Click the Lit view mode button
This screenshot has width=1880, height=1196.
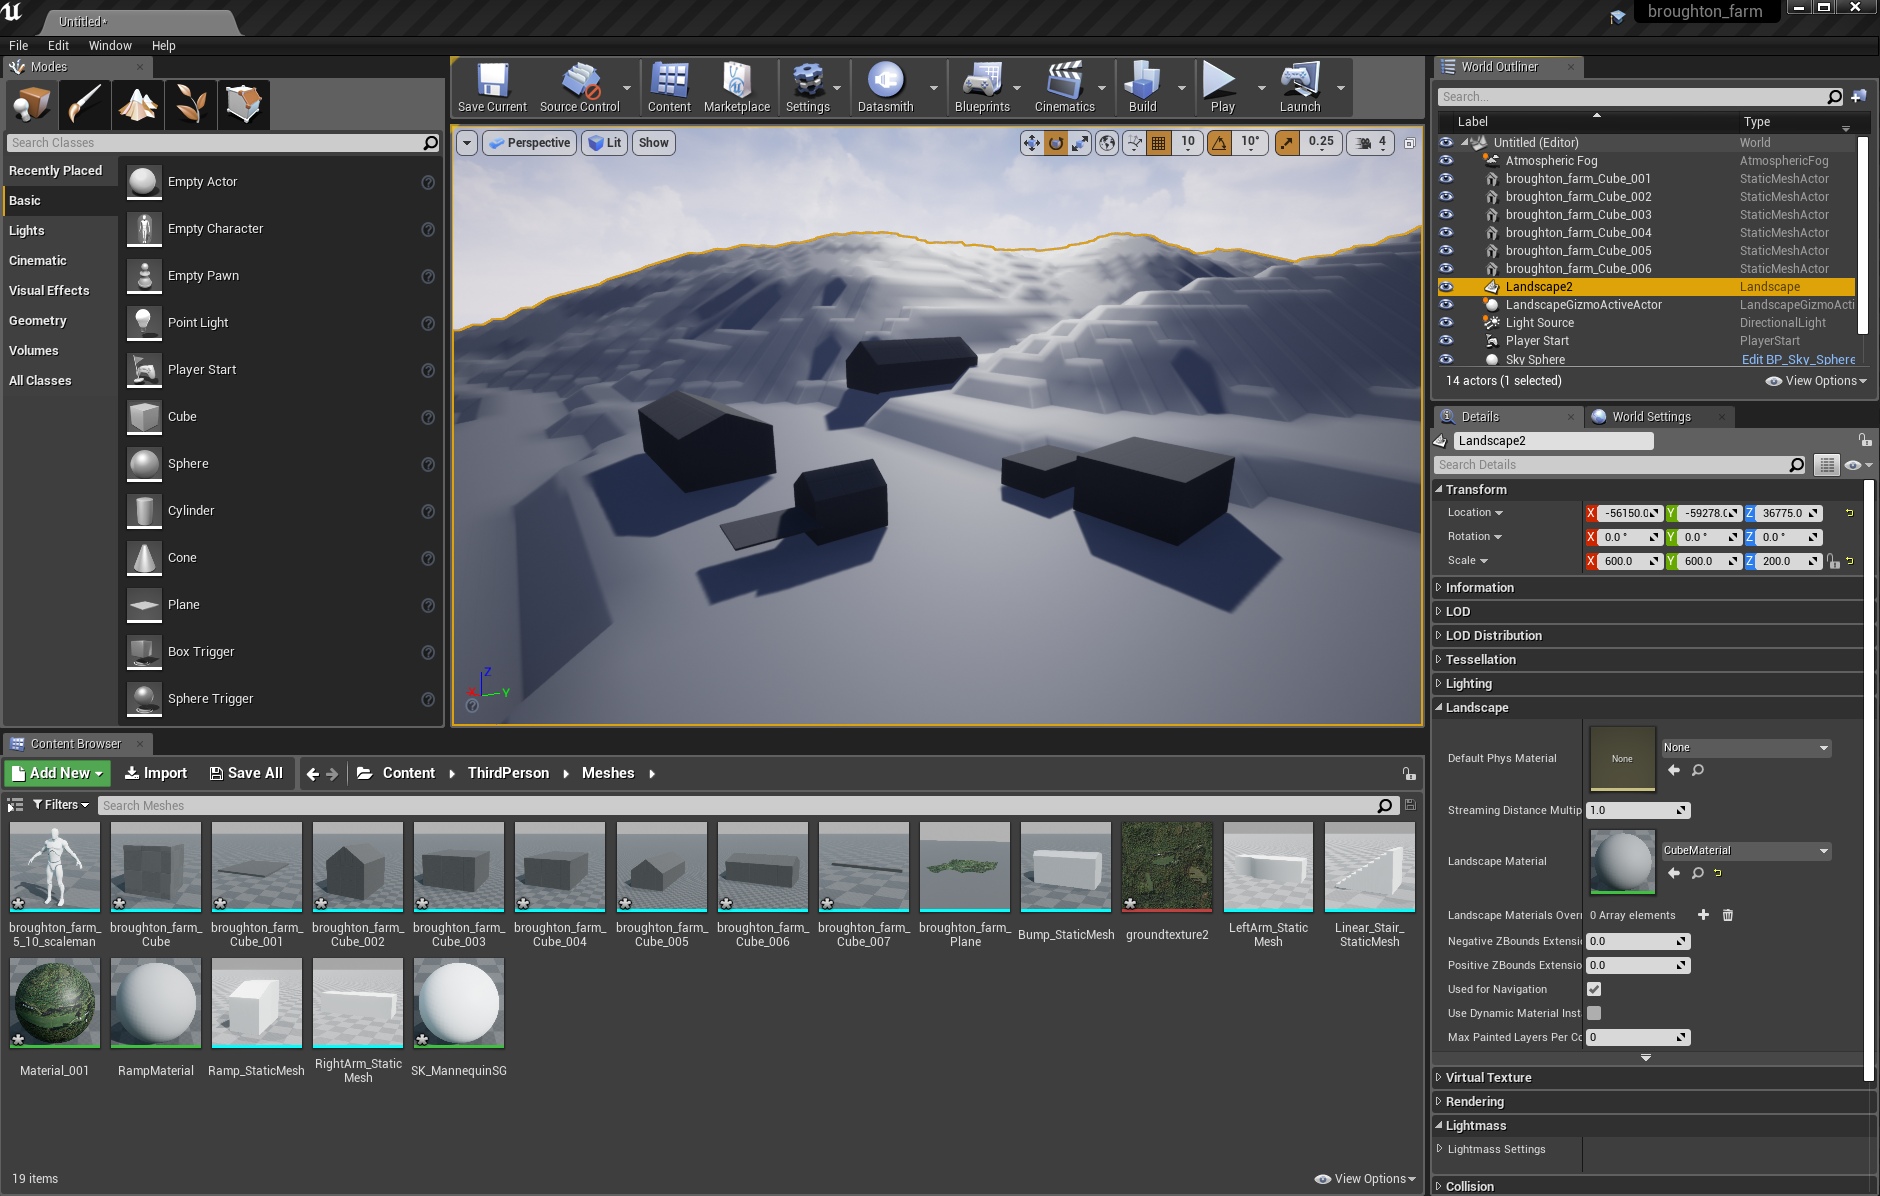(605, 143)
